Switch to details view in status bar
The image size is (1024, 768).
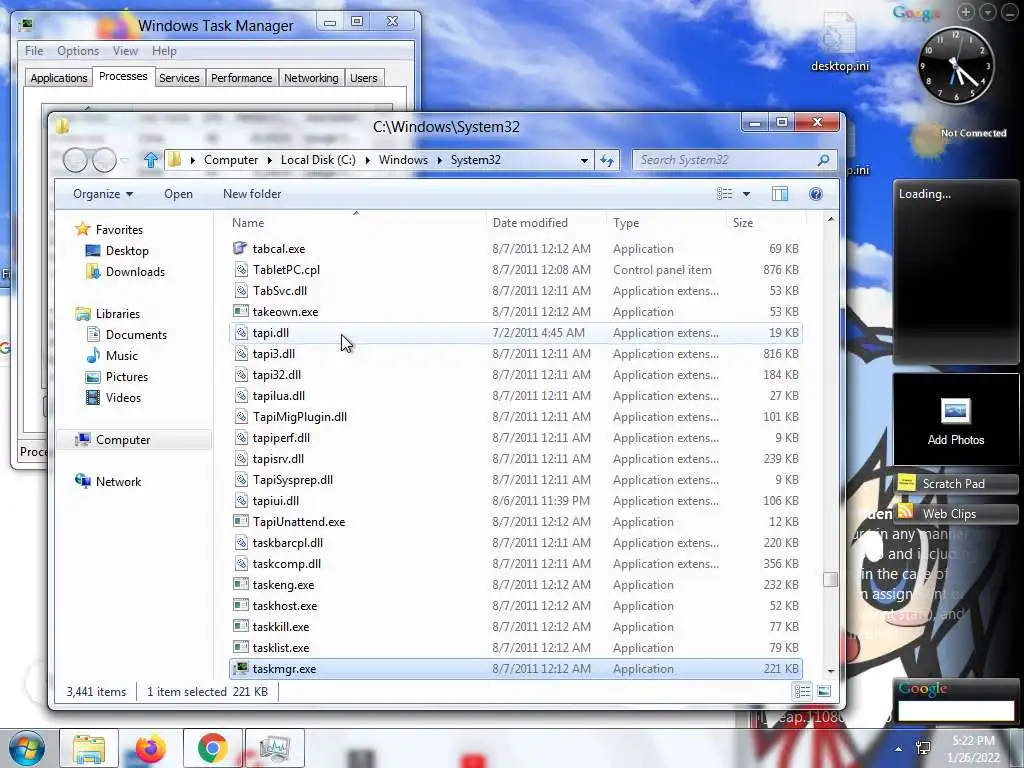[803, 691]
